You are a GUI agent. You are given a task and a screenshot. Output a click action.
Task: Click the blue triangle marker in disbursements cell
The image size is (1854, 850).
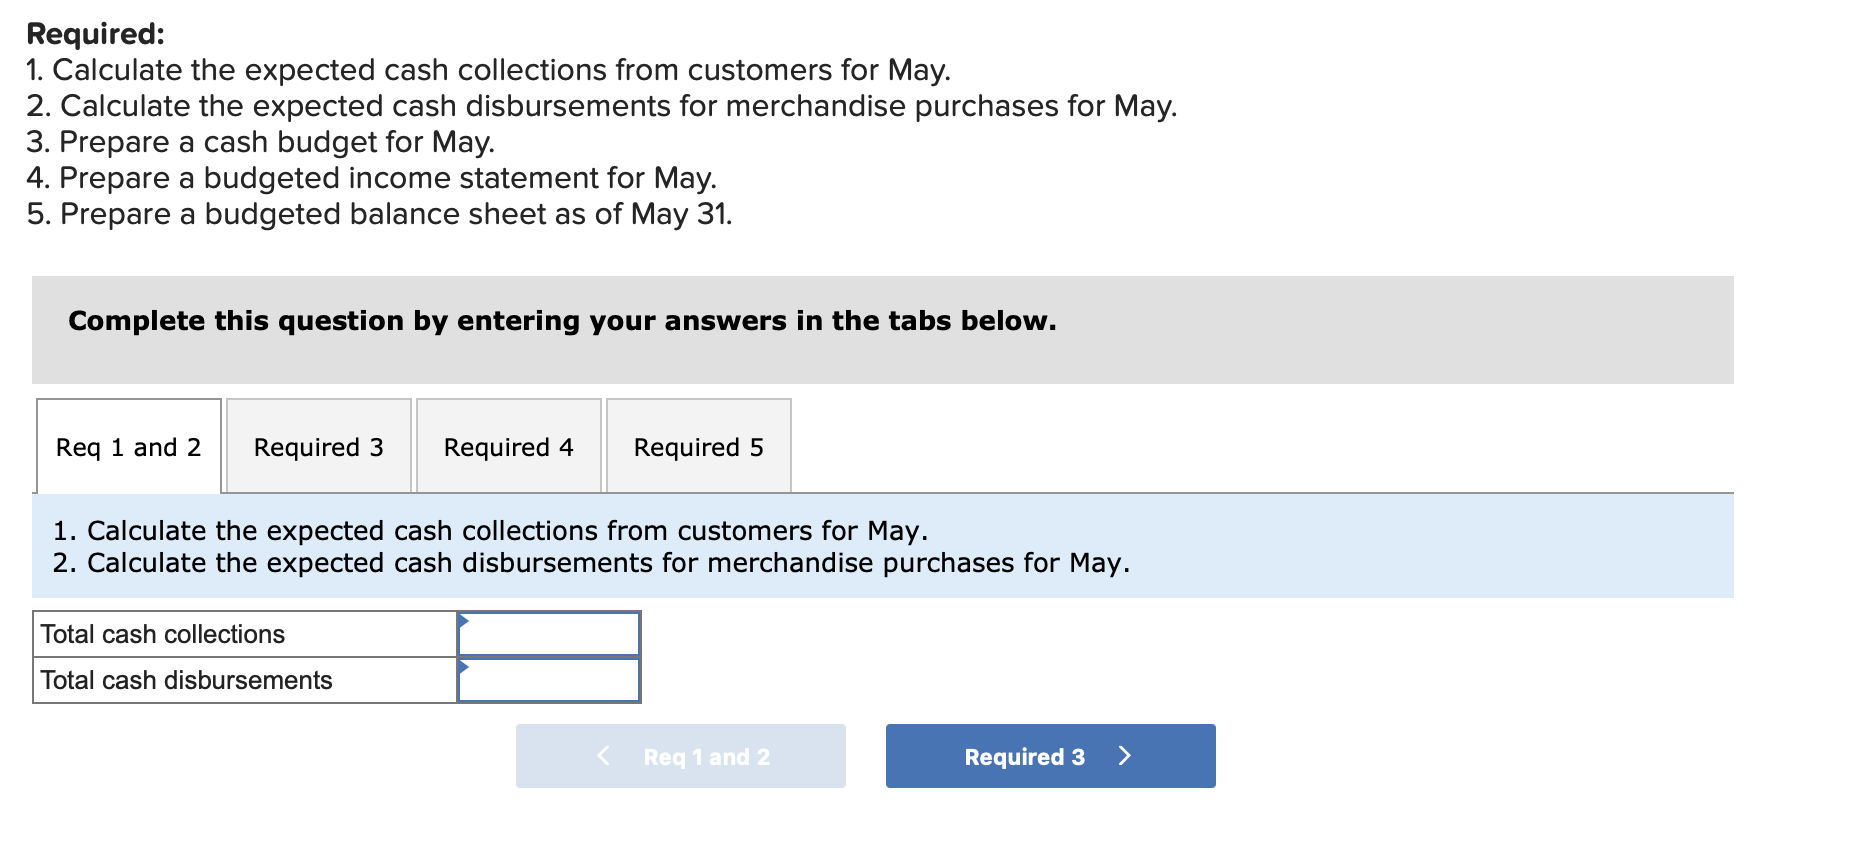tap(463, 667)
